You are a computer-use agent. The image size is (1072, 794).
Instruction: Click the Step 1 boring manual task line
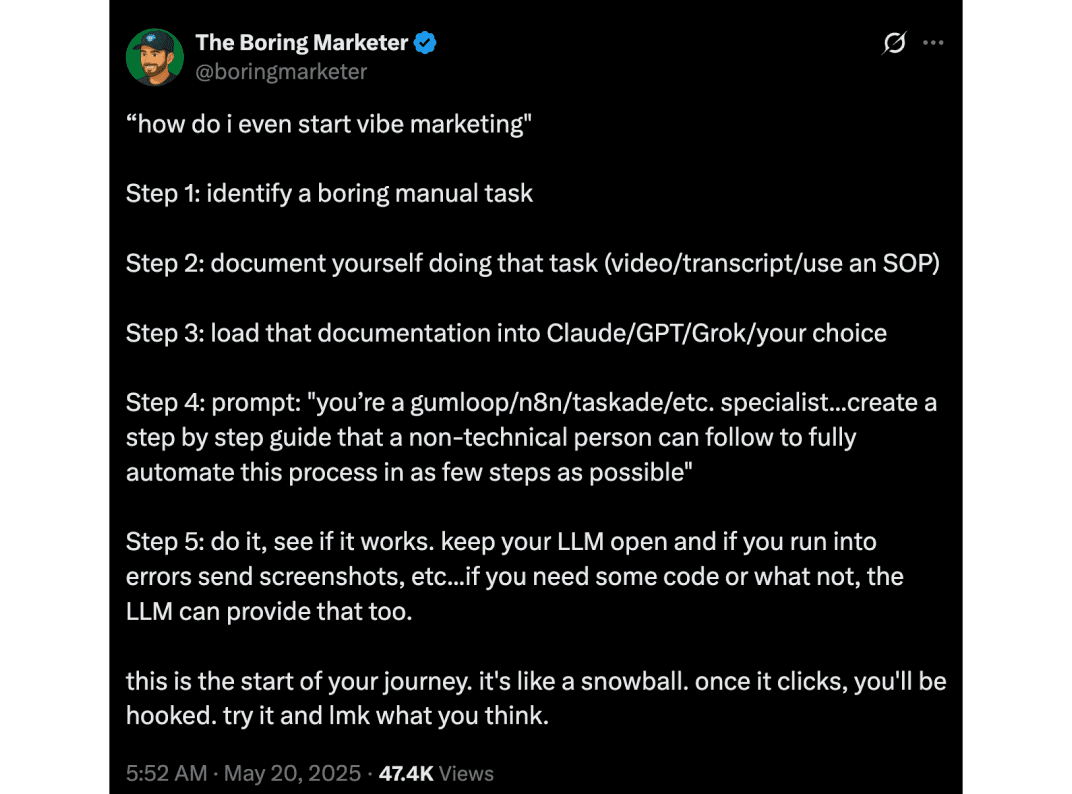click(x=330, y=194)
